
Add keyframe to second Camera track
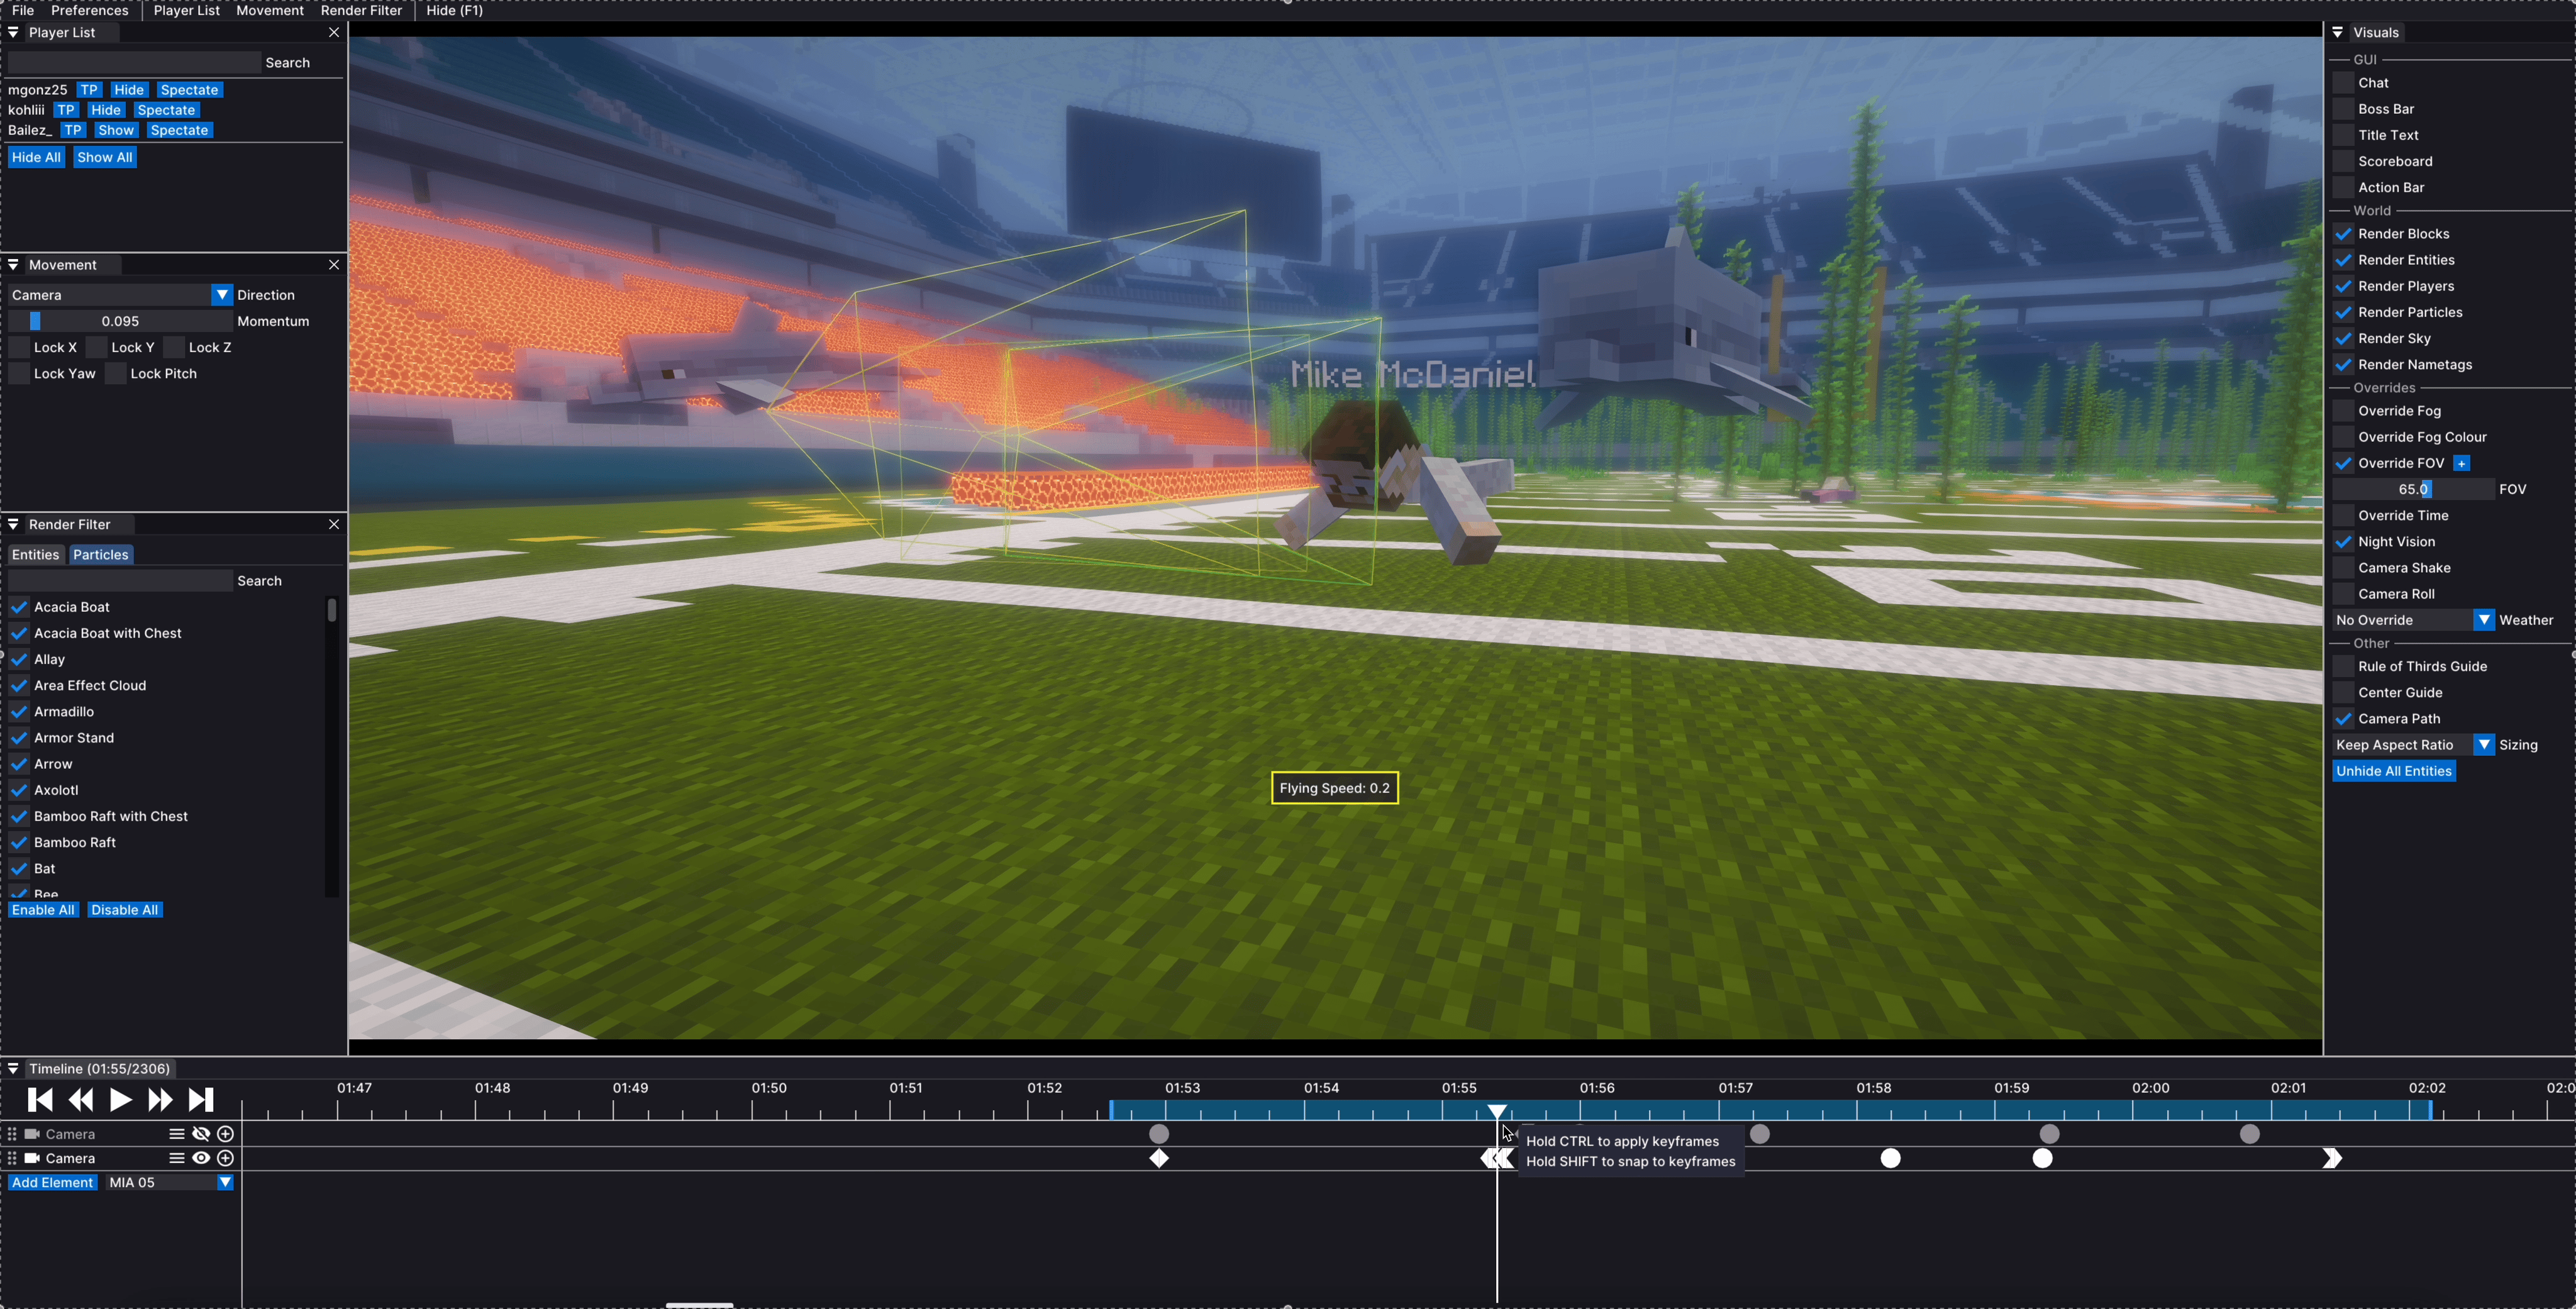point(226,1158)
